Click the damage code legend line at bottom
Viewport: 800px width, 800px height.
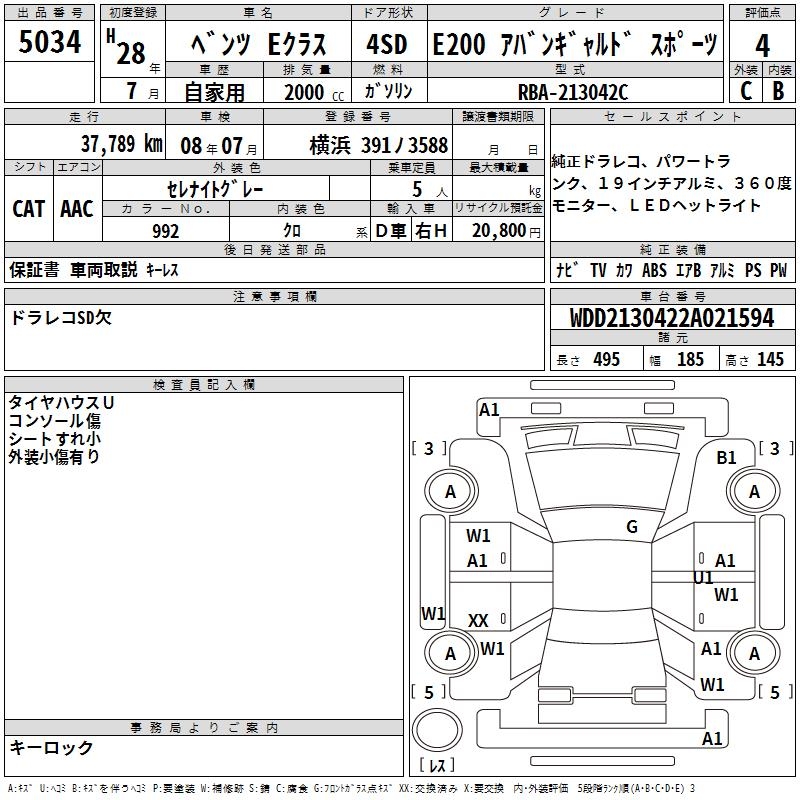351,788
